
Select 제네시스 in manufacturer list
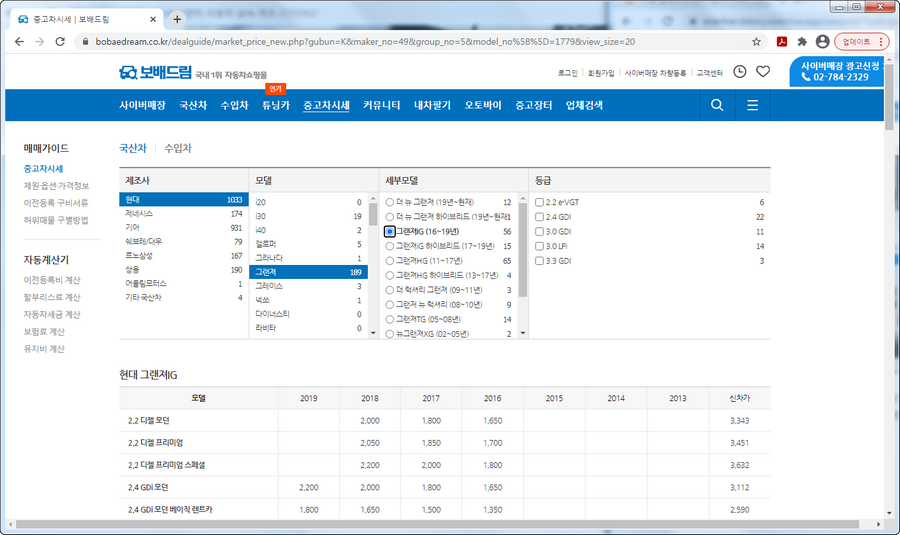(184, 214)
